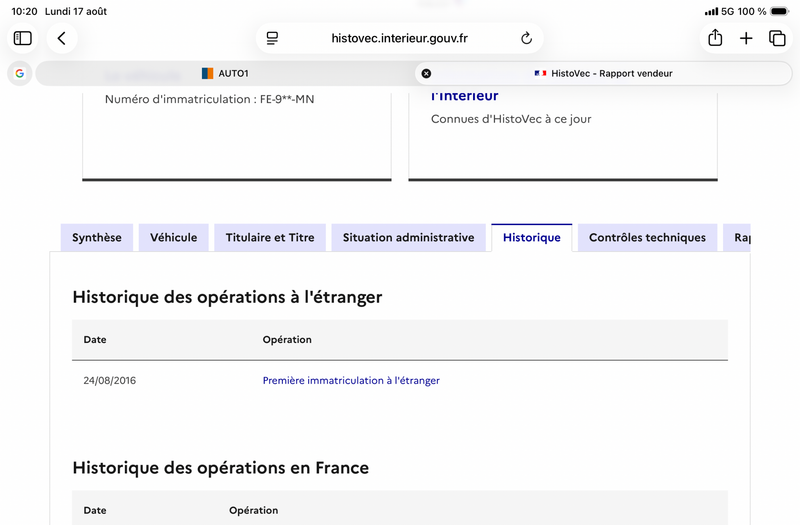This screenshot has width=800, height=525.
Task: Open a new tab with plus icon
Action: (x=746, y=38)
